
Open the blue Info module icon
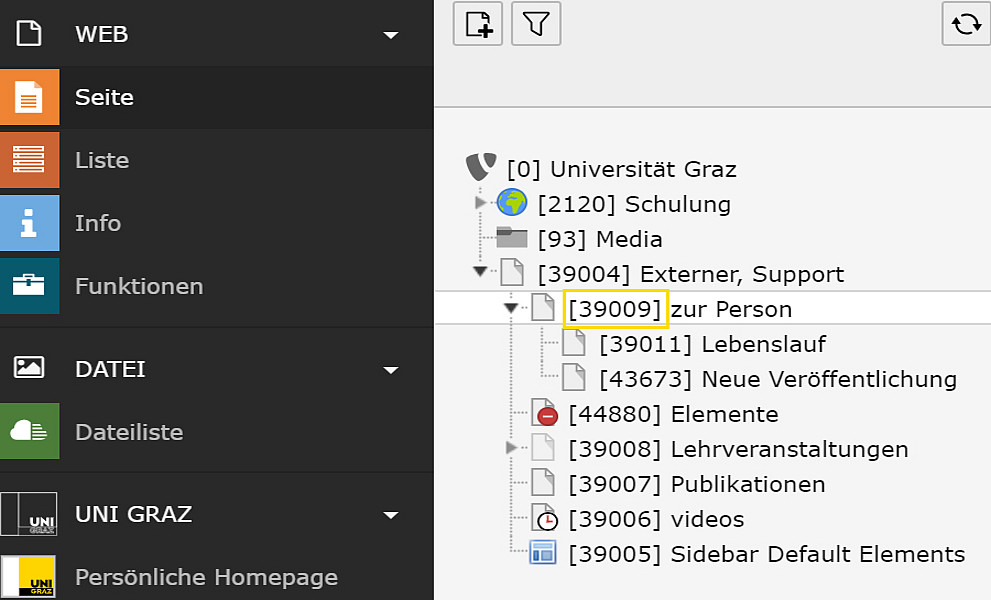[30, 223]
